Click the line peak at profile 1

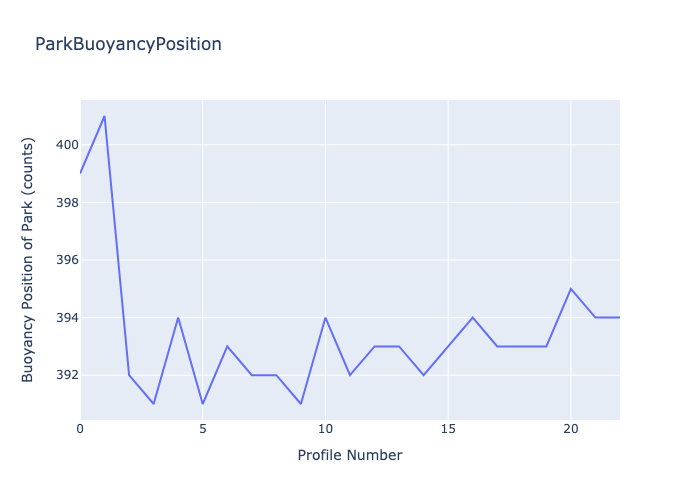(104, 116)
